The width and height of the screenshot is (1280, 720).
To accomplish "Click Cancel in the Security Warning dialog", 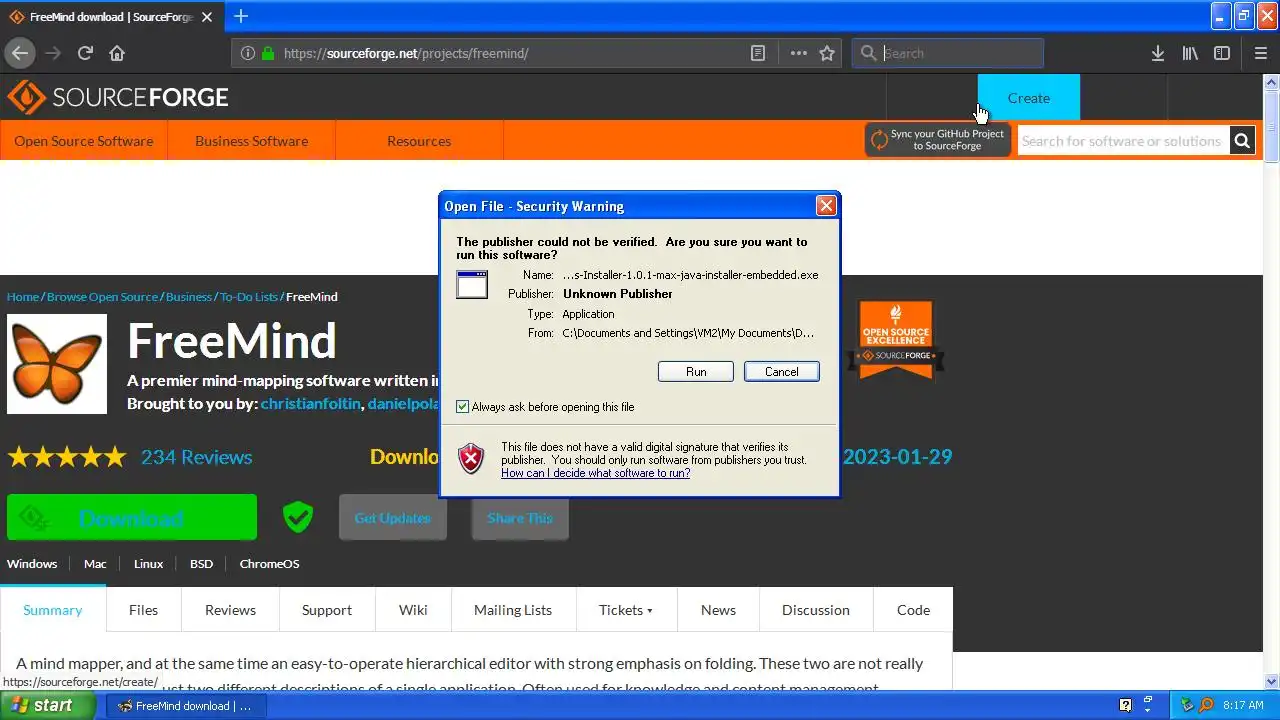I will tap(782, 371).
